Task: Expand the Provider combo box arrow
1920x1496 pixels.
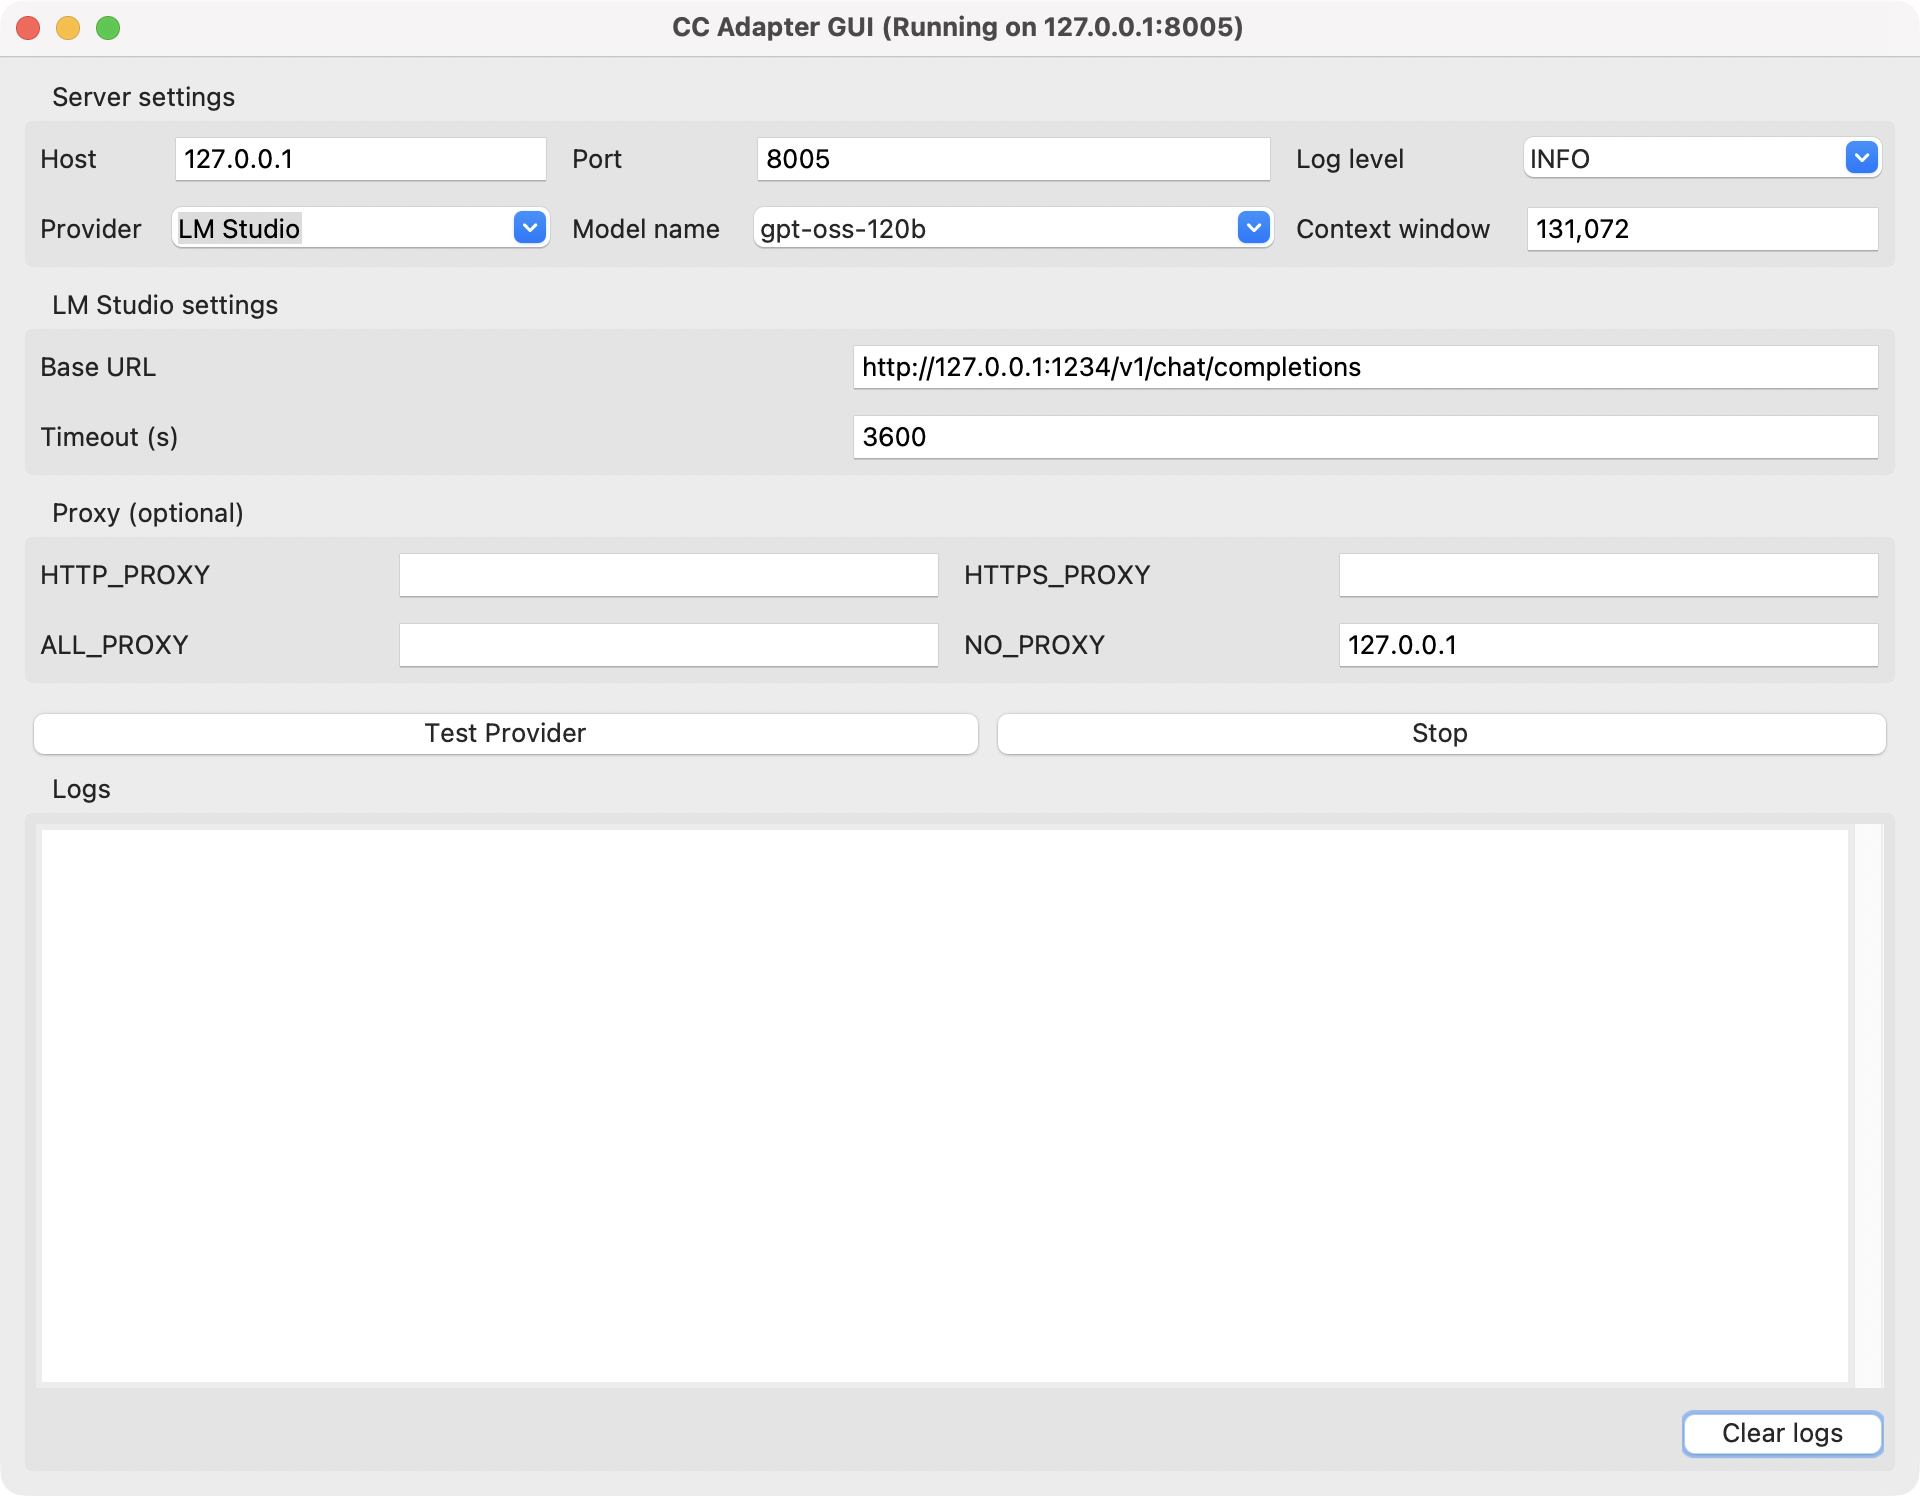Action: point(529,228)
